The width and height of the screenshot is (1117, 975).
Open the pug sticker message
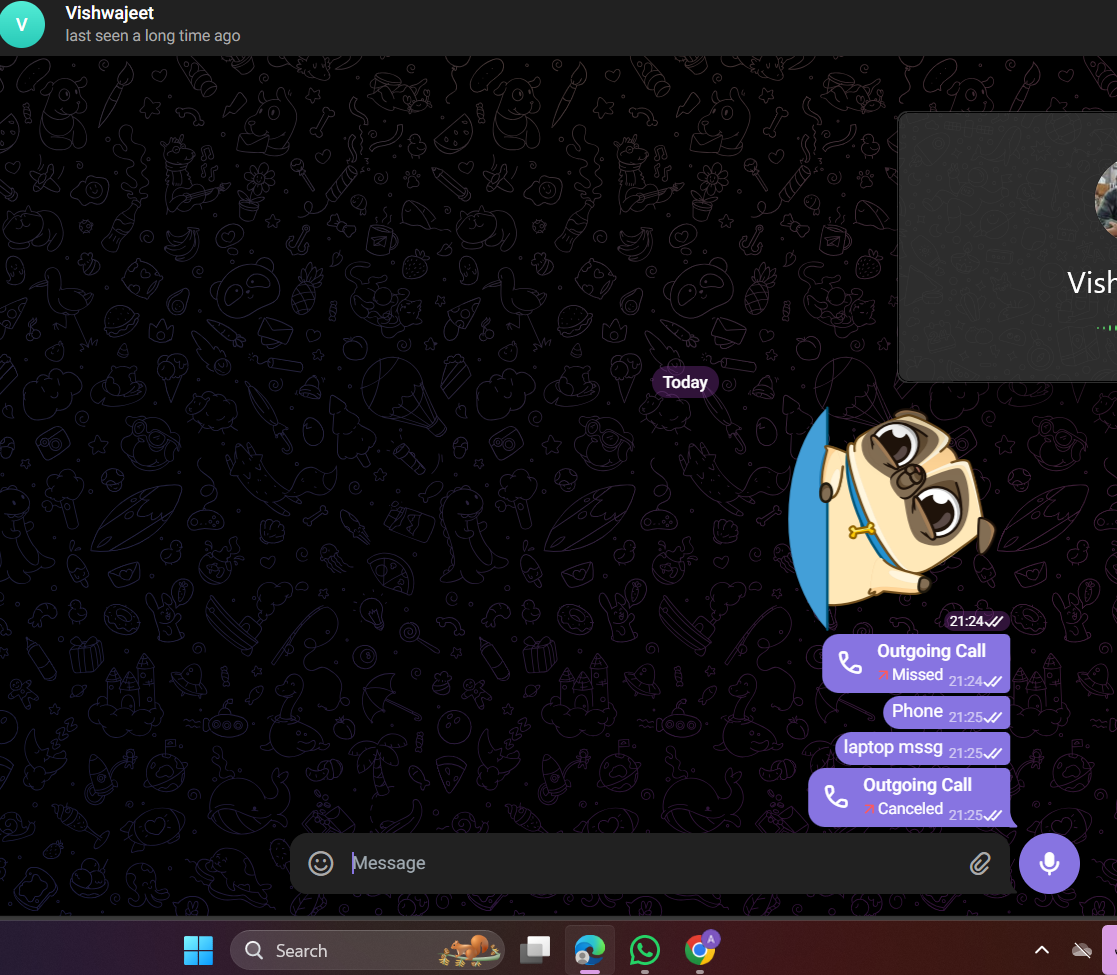pyautogui.click(x=892, y=518)
